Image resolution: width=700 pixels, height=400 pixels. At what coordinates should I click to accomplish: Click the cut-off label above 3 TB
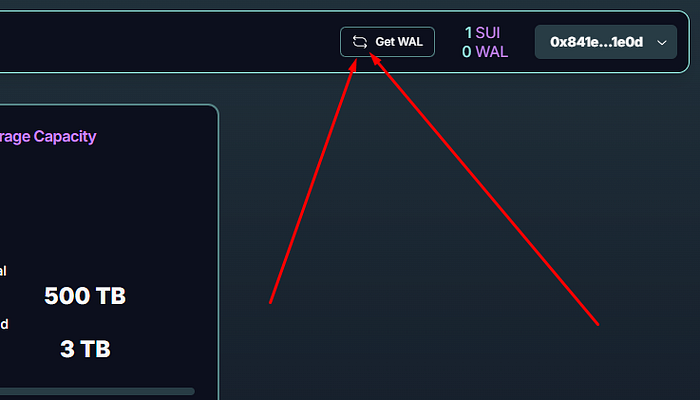coord(4,324)
